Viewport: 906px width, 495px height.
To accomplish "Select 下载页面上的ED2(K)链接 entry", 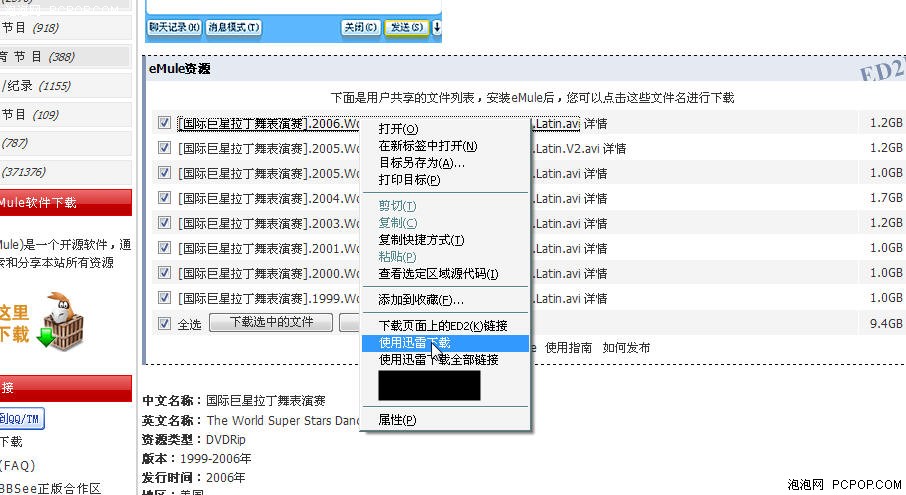I will tap(445, 326).
